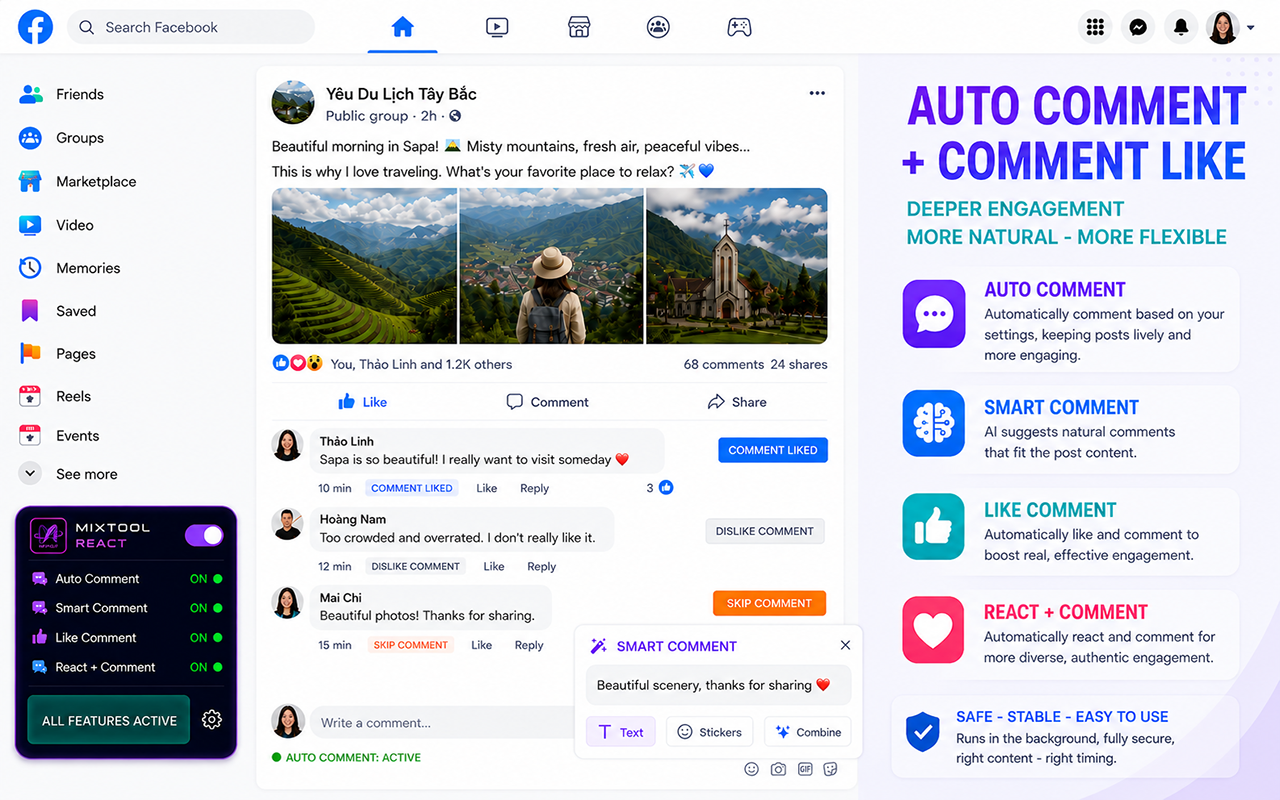Open the Gaming tab in top navigation
The image size is (1280, 800).
click(739, 27)
